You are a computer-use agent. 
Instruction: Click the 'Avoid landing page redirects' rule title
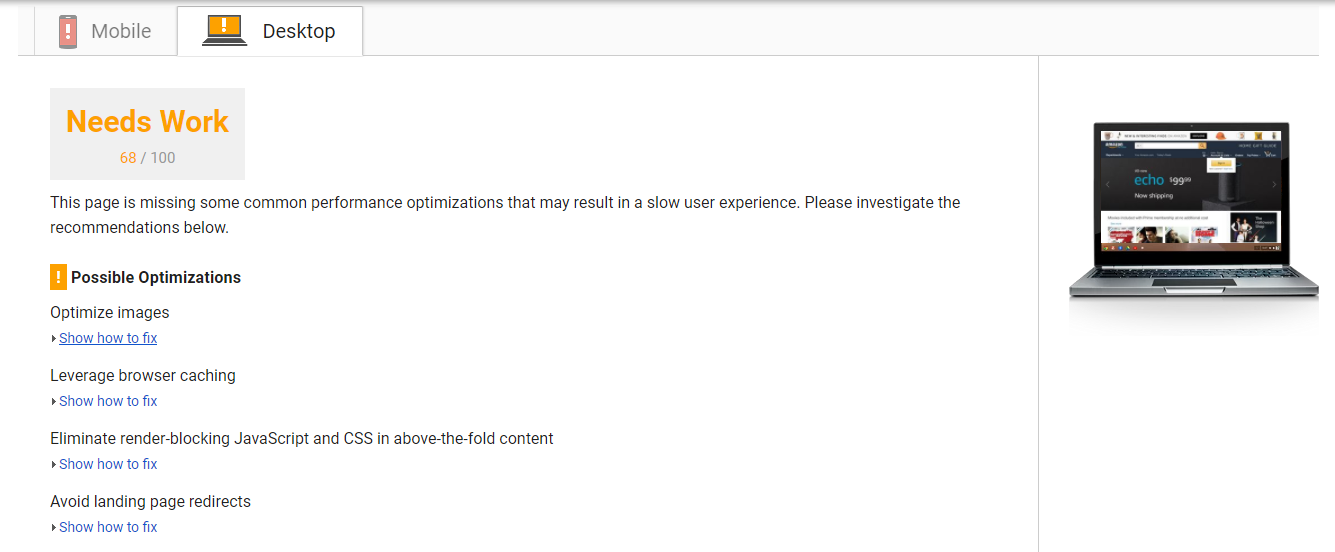(x=150, y=501)
